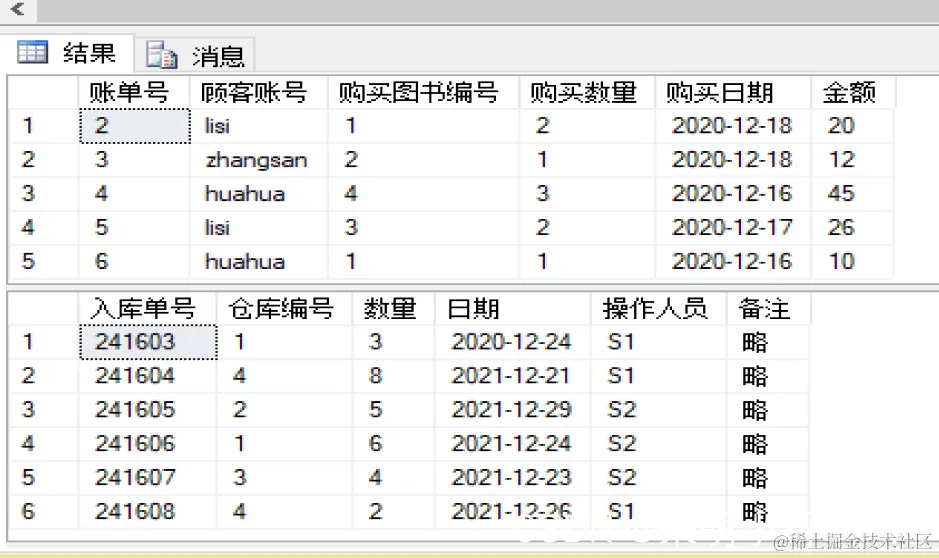Open the 消息 tab
Viewport: 939px width, 558px height.
(x=196, y=55)
